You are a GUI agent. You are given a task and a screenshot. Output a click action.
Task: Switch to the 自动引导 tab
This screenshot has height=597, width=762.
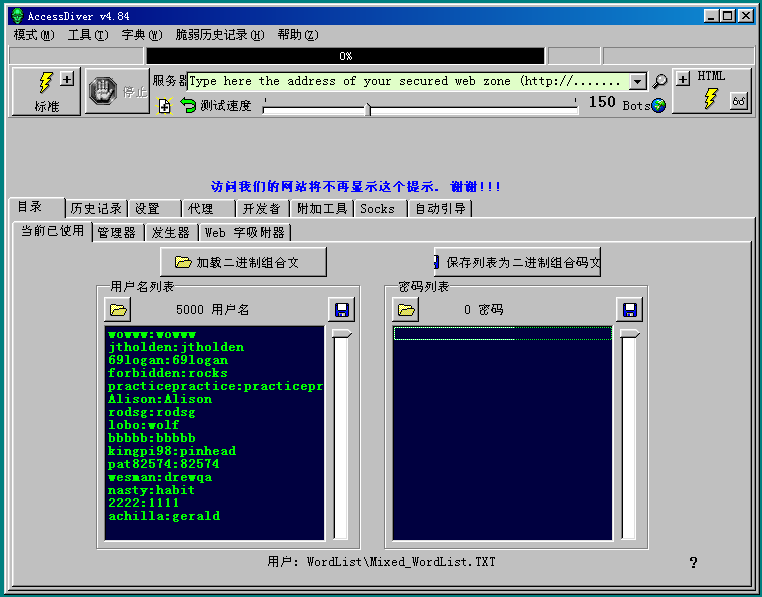point(440,209)
